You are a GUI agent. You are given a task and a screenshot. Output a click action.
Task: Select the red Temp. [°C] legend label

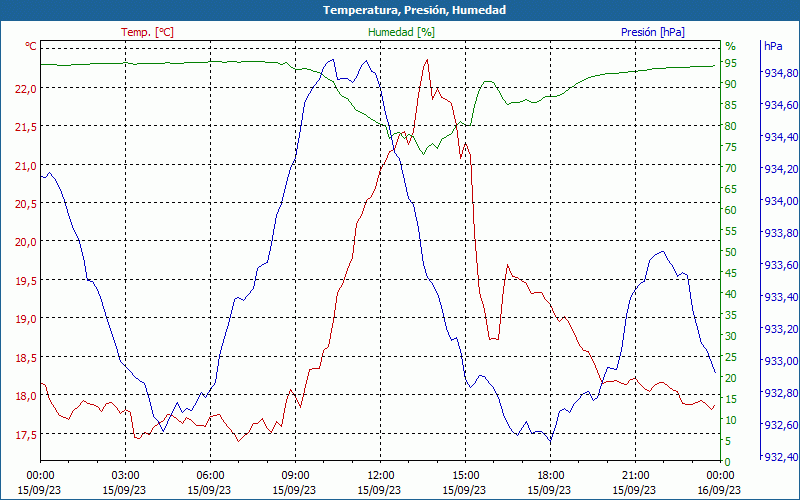(x=147, y=32)
